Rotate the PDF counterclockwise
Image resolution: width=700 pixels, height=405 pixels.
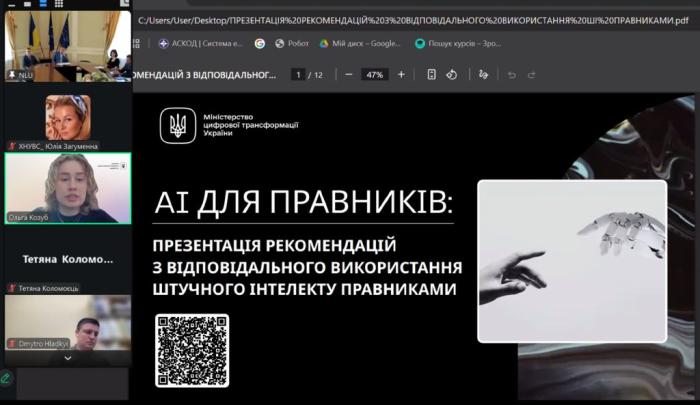[x=451, y=75]
